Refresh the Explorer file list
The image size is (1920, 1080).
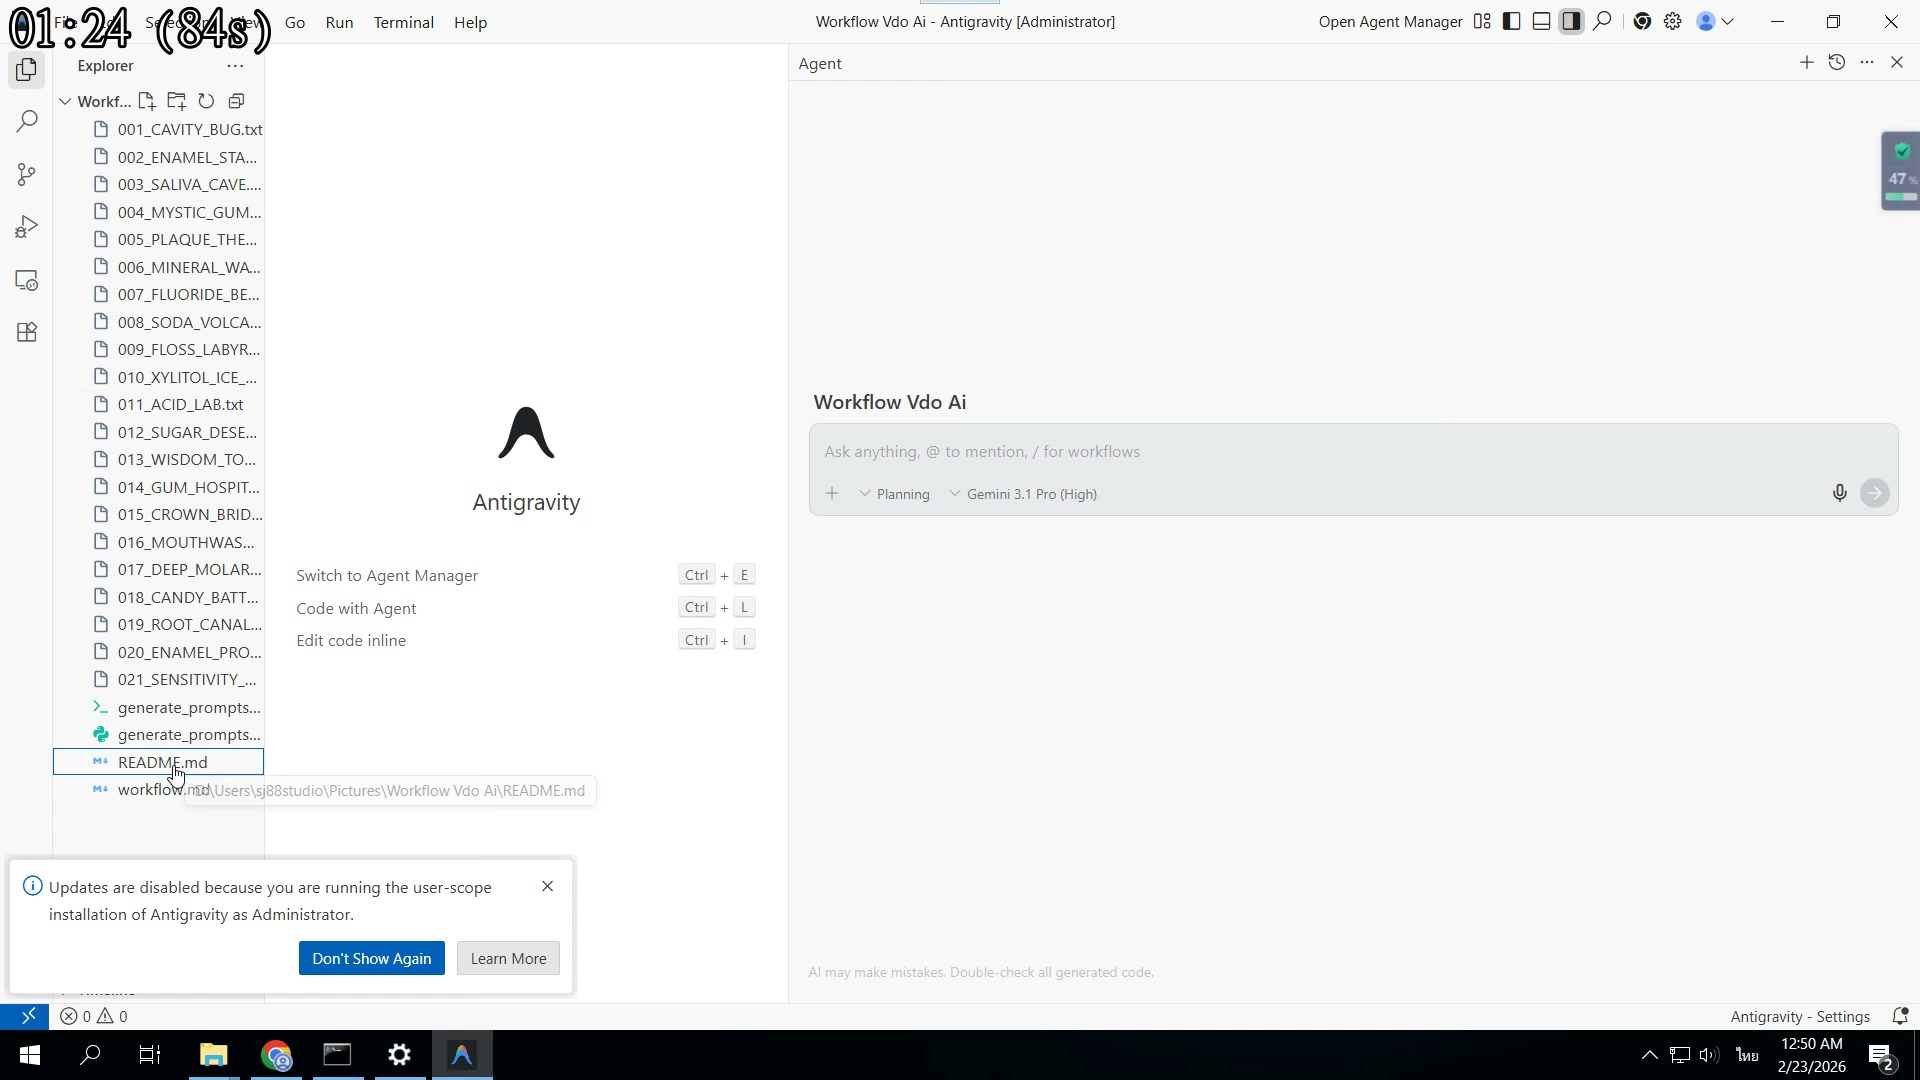tap(206, 101)
